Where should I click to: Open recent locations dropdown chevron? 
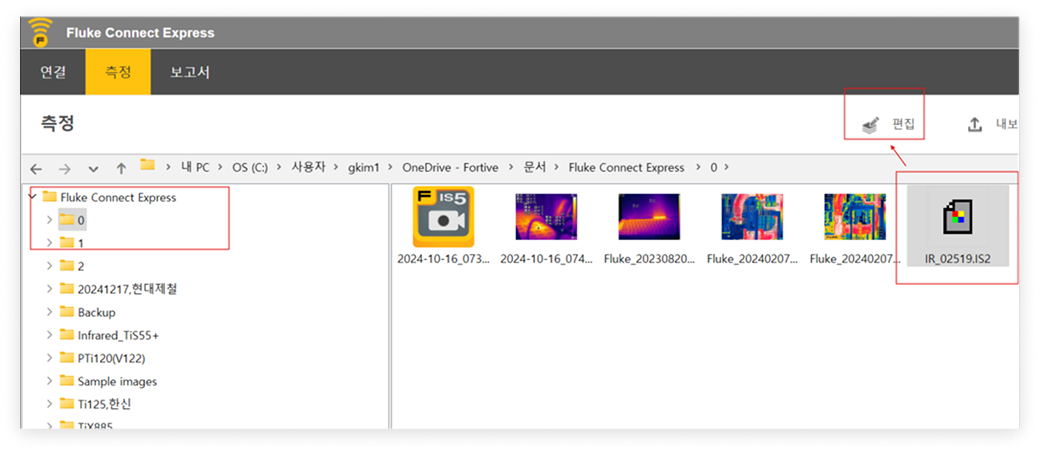(x=93, y=168)
